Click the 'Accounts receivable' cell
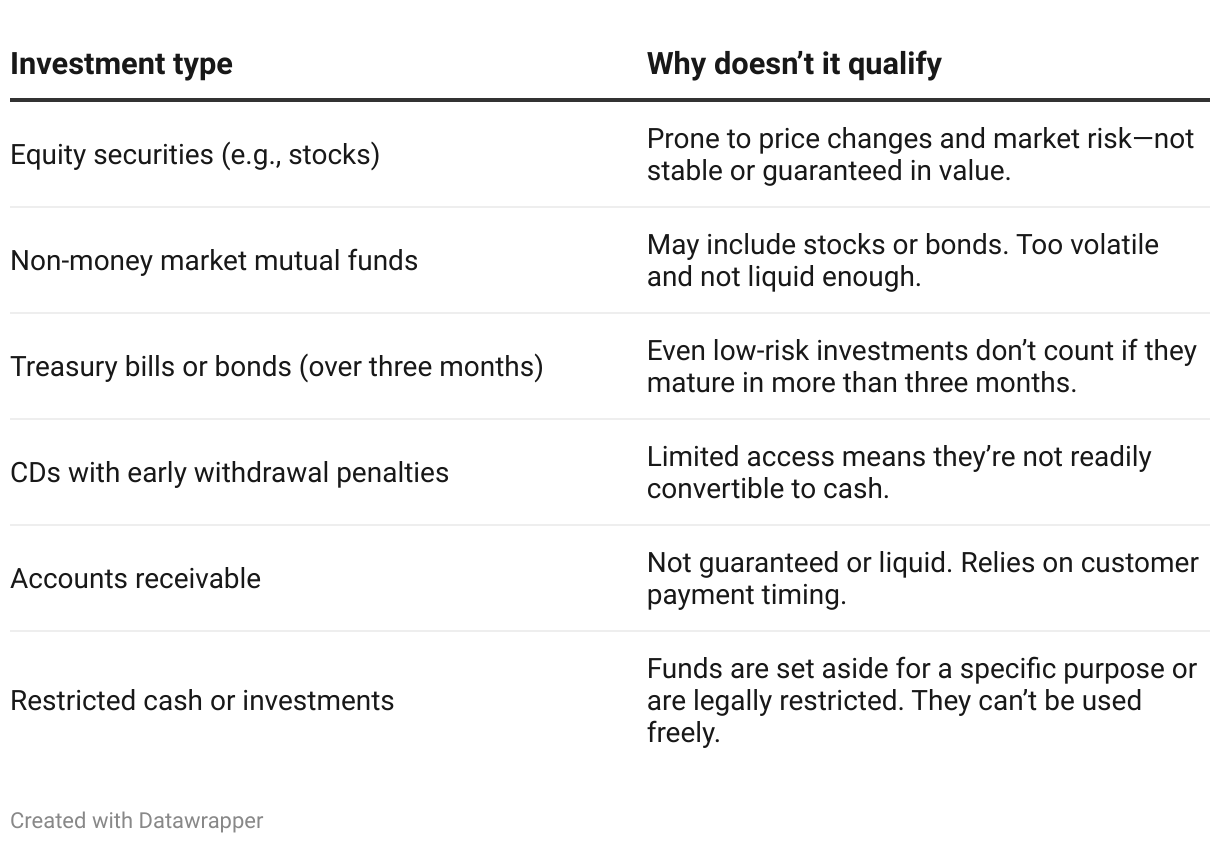 [136, 579]
